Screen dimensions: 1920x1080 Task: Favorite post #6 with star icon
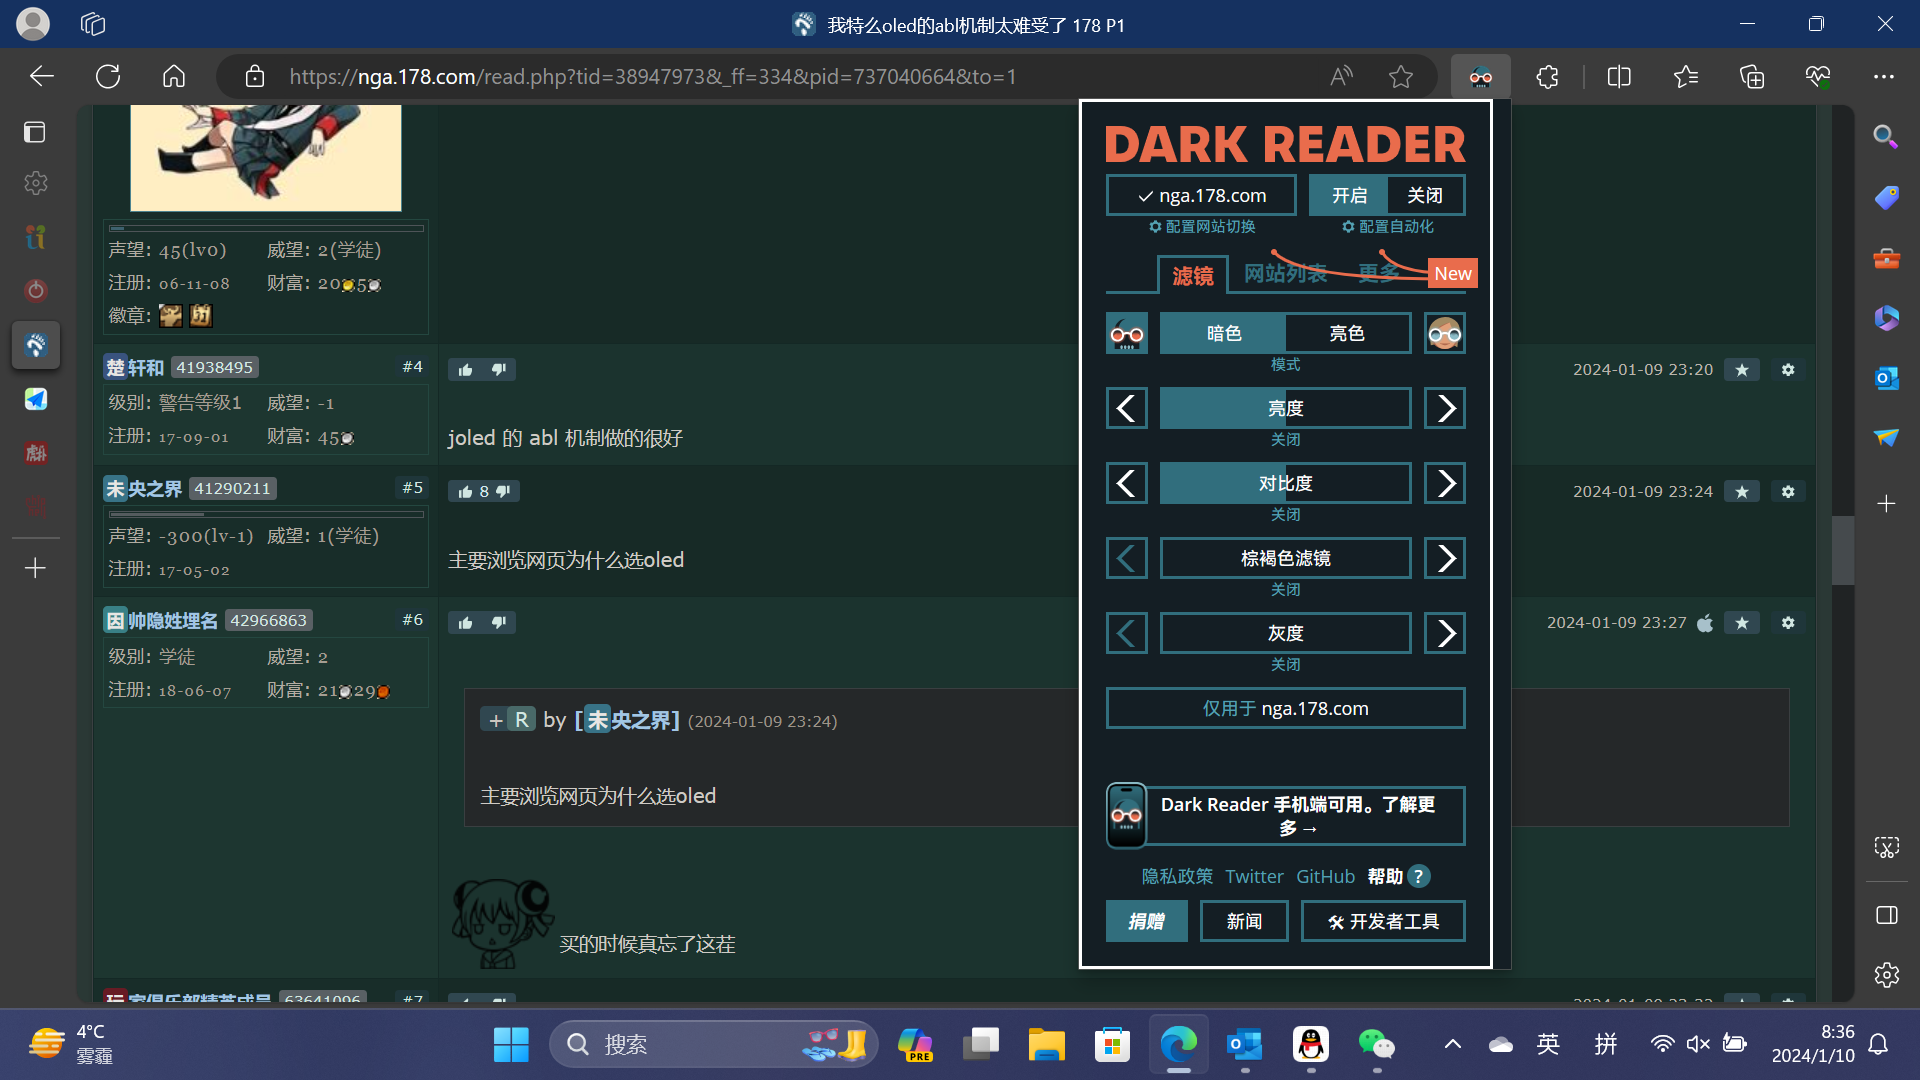tap(1741, 622)
